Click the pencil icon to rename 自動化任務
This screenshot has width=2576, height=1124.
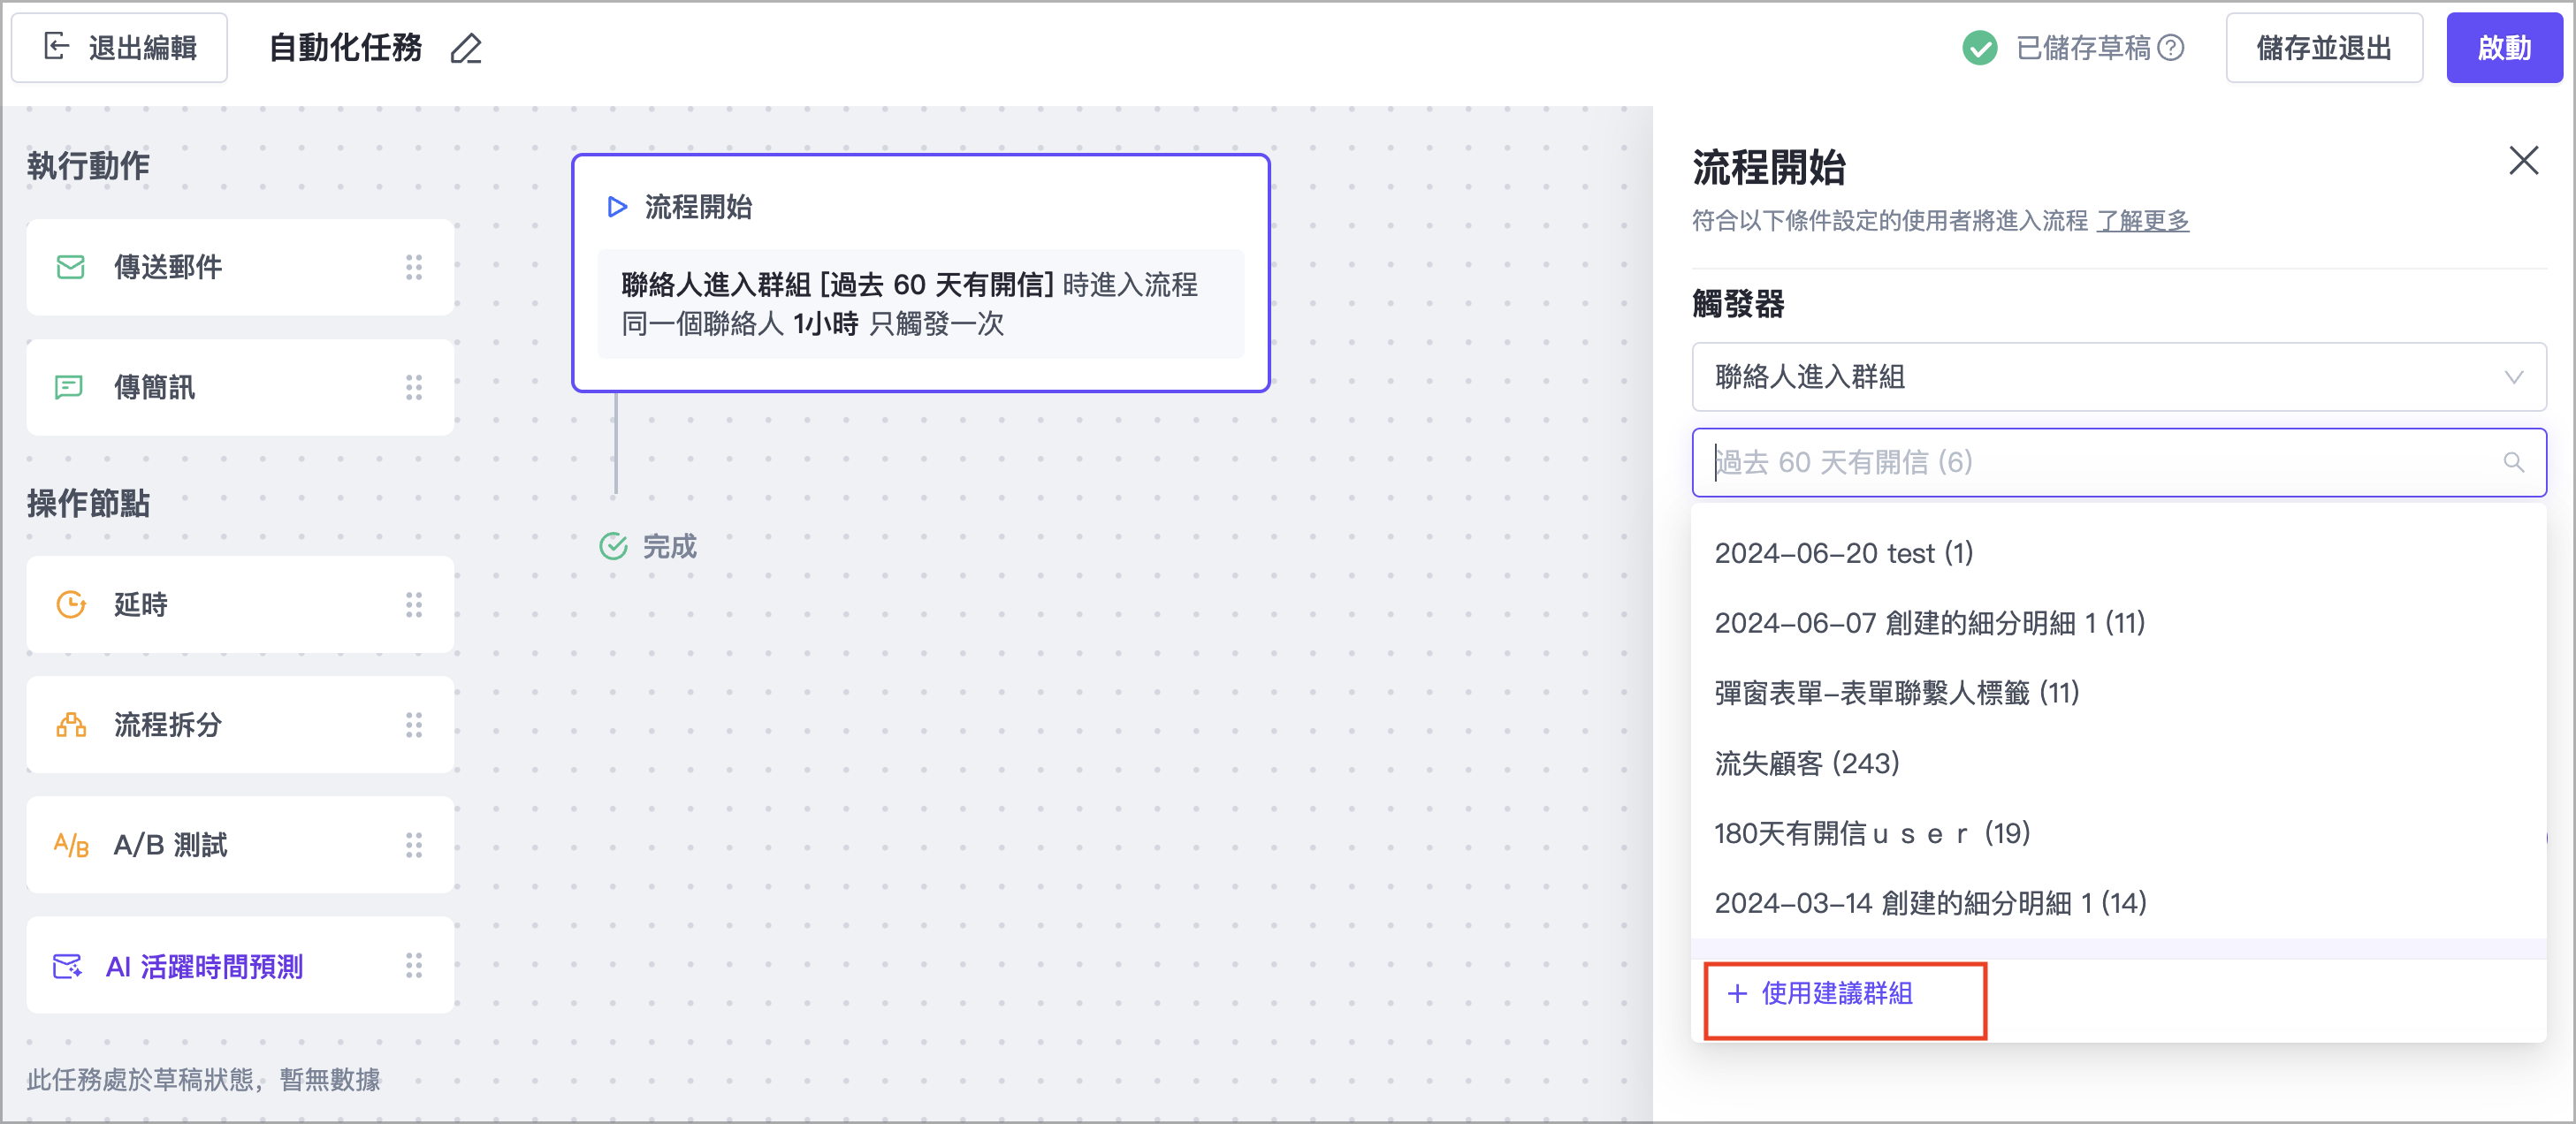click(466, 48)
